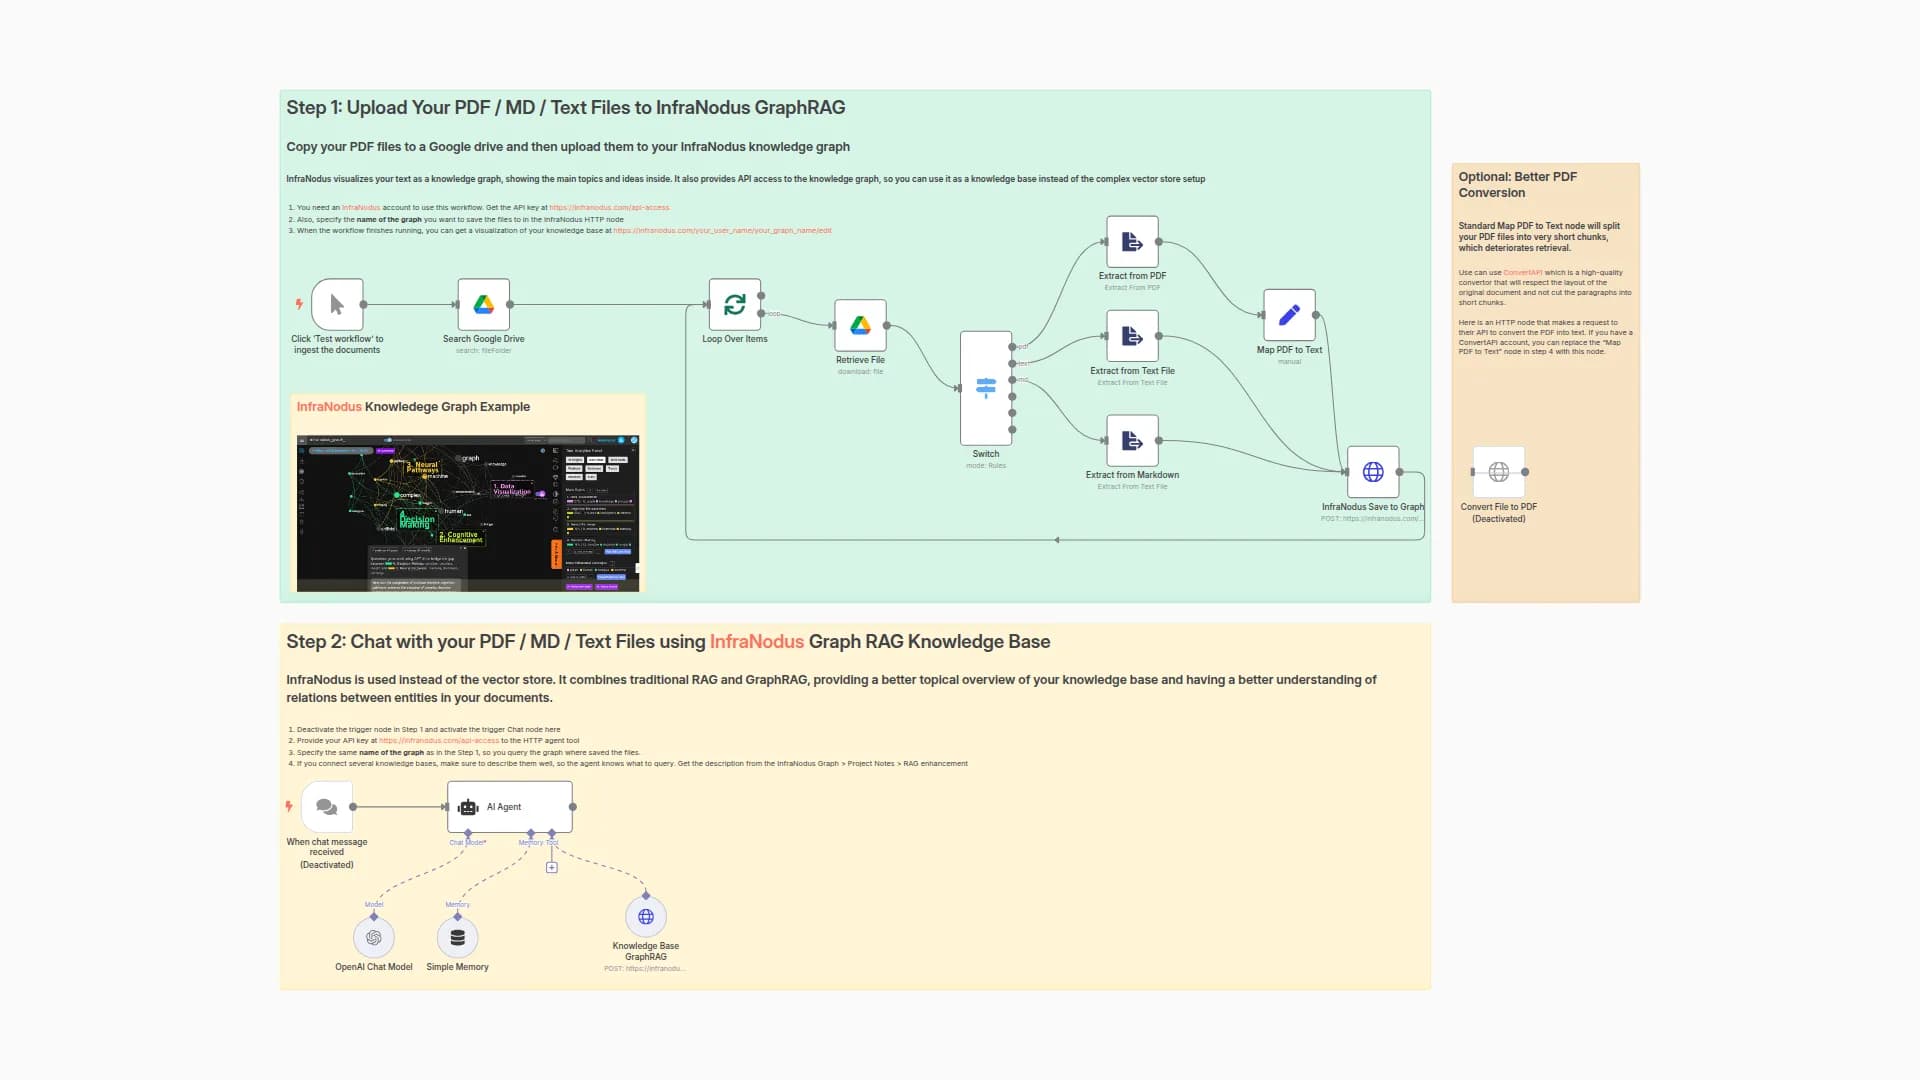Click the 'Test workflow' manual trigger node
Image resolution: width=1920 pixels, height=1080 pixels.
[337, 305]
